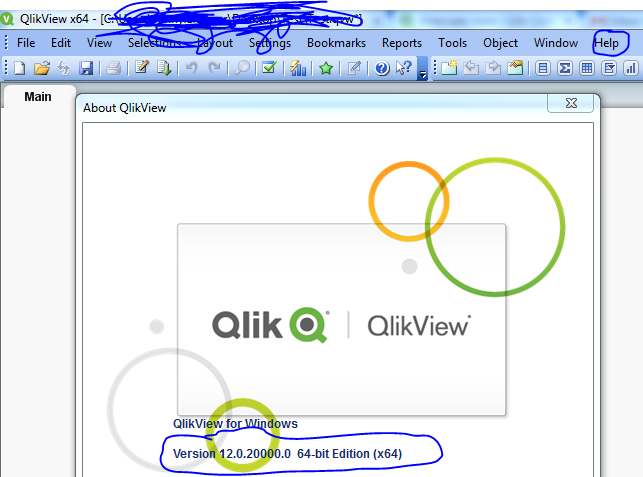Open the Reports menu
The width and height of the screenshot is (643, 477).
tap(402, 43)
